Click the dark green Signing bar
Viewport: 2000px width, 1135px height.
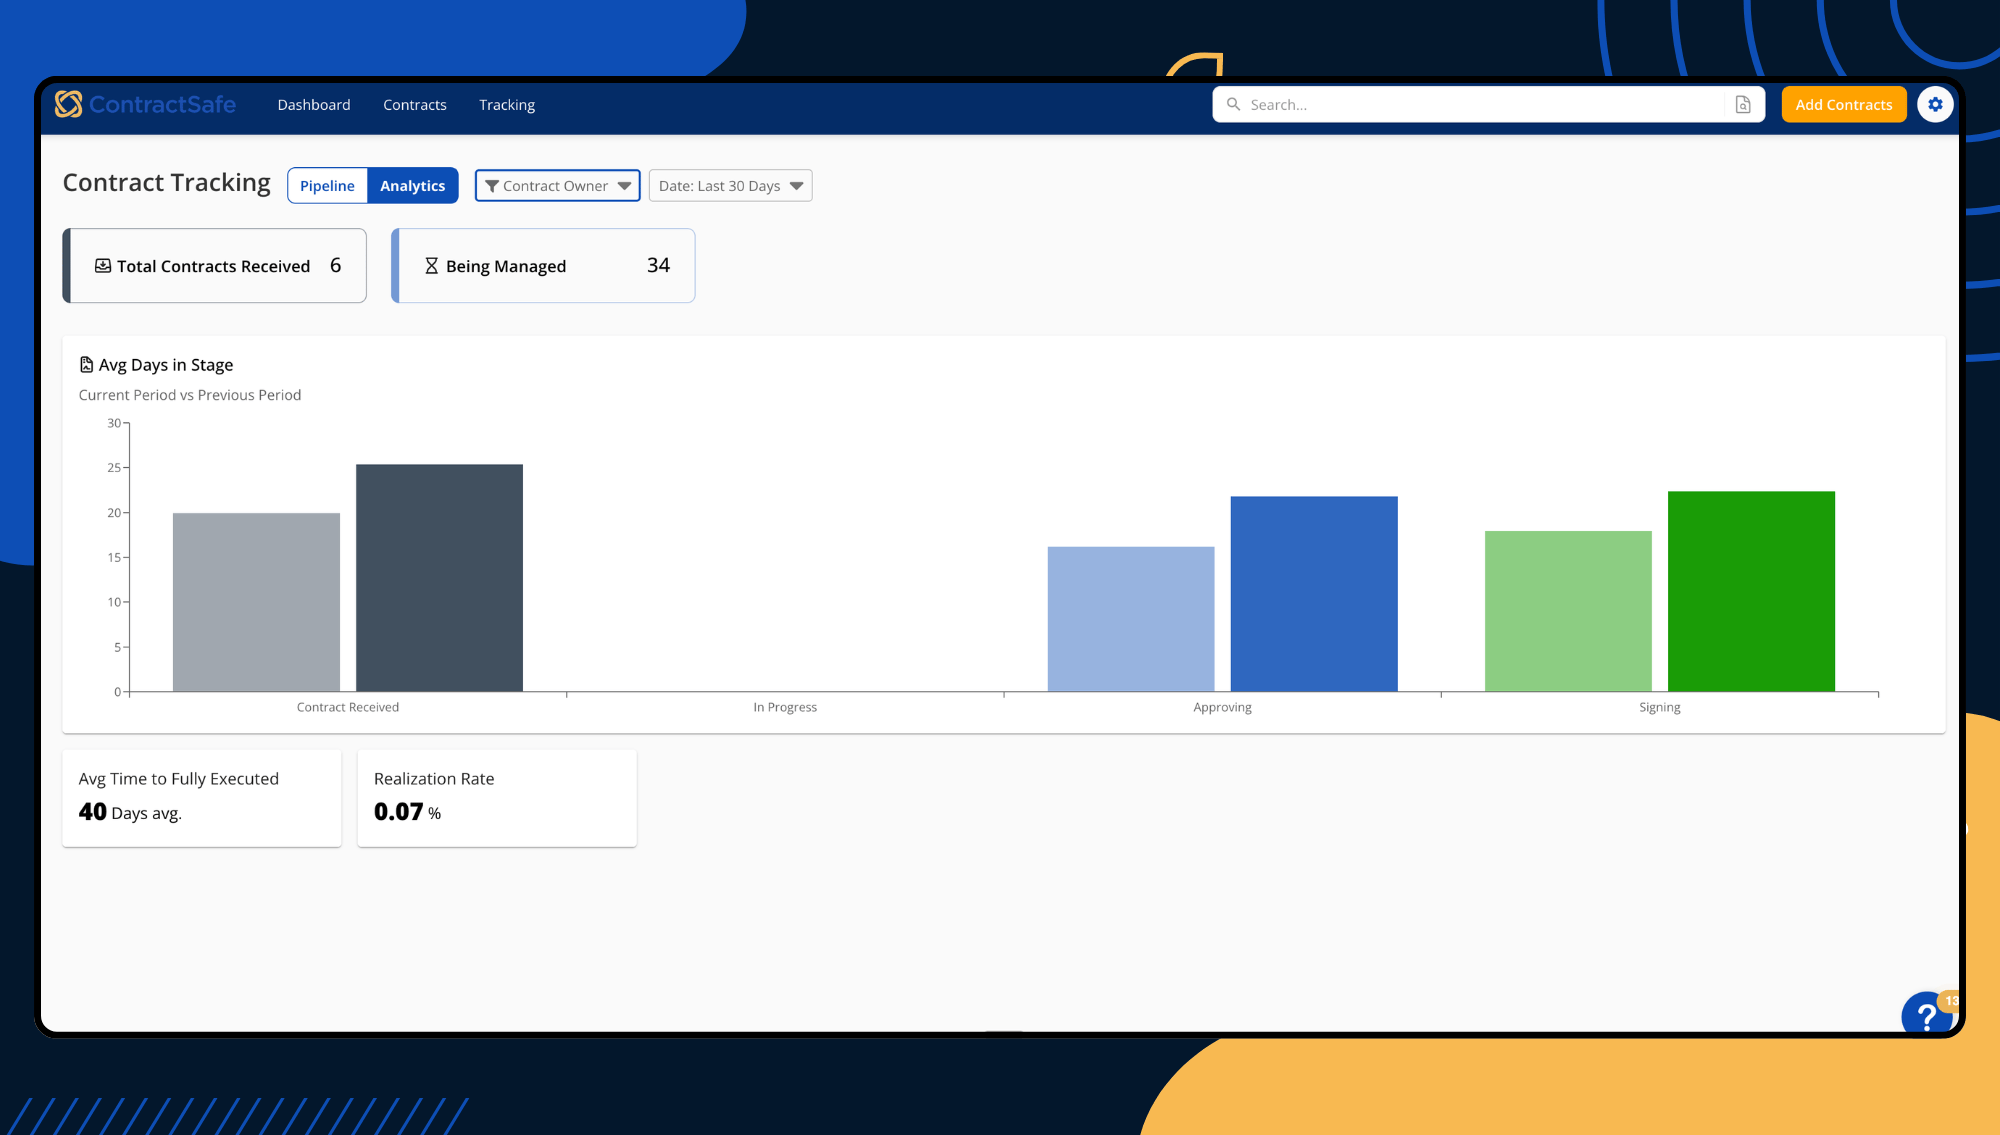pyautogui.click(x=1751, y=590)
